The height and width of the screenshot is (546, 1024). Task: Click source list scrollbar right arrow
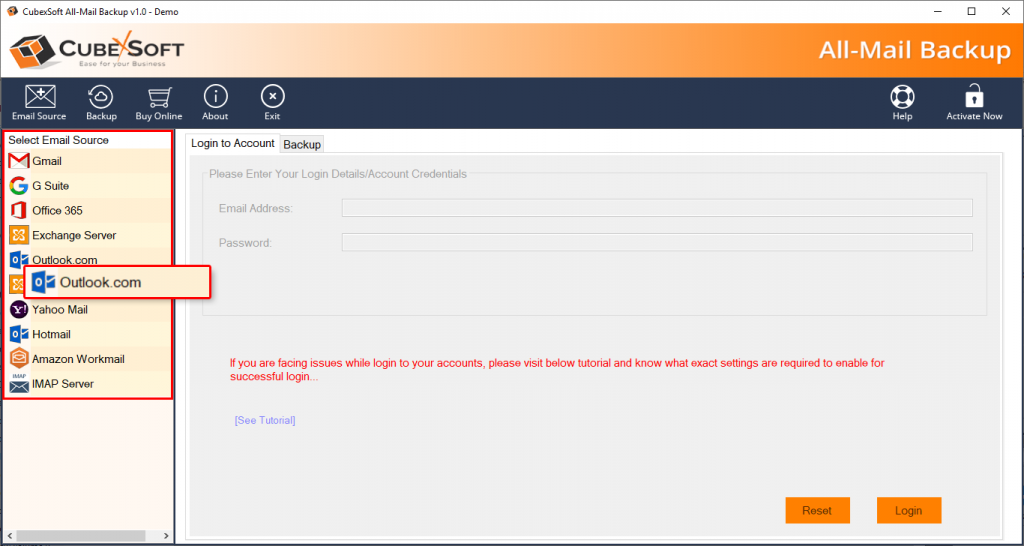[x=166, y=536]
